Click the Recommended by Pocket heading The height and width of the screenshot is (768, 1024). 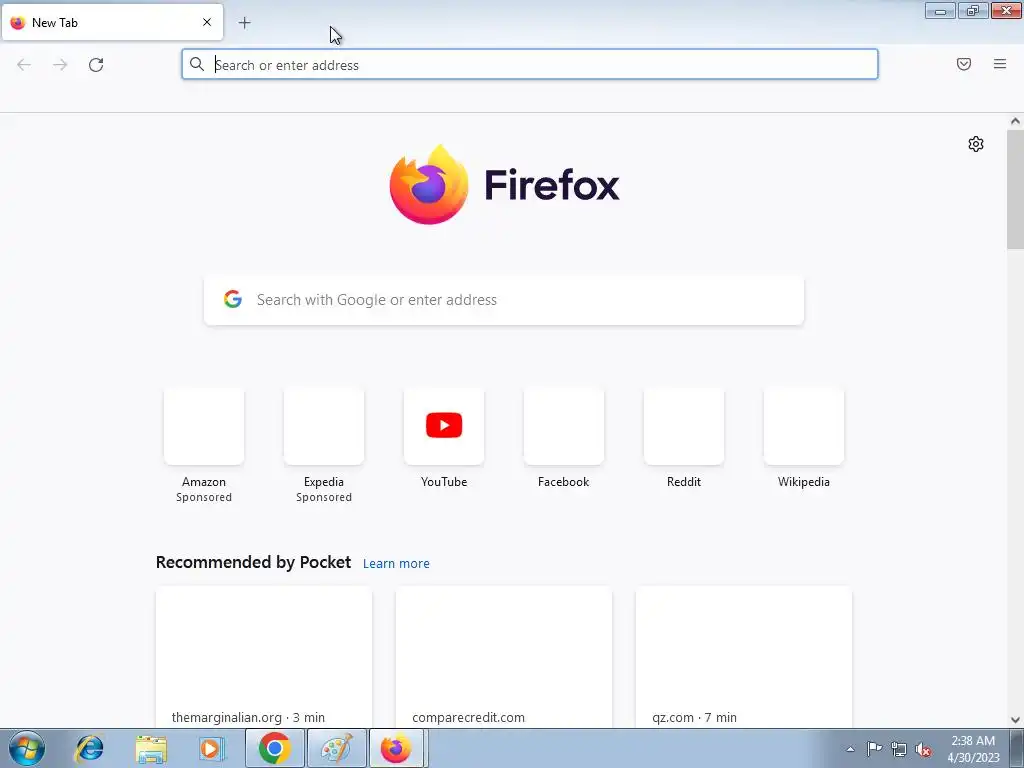[x=253, y=562]
